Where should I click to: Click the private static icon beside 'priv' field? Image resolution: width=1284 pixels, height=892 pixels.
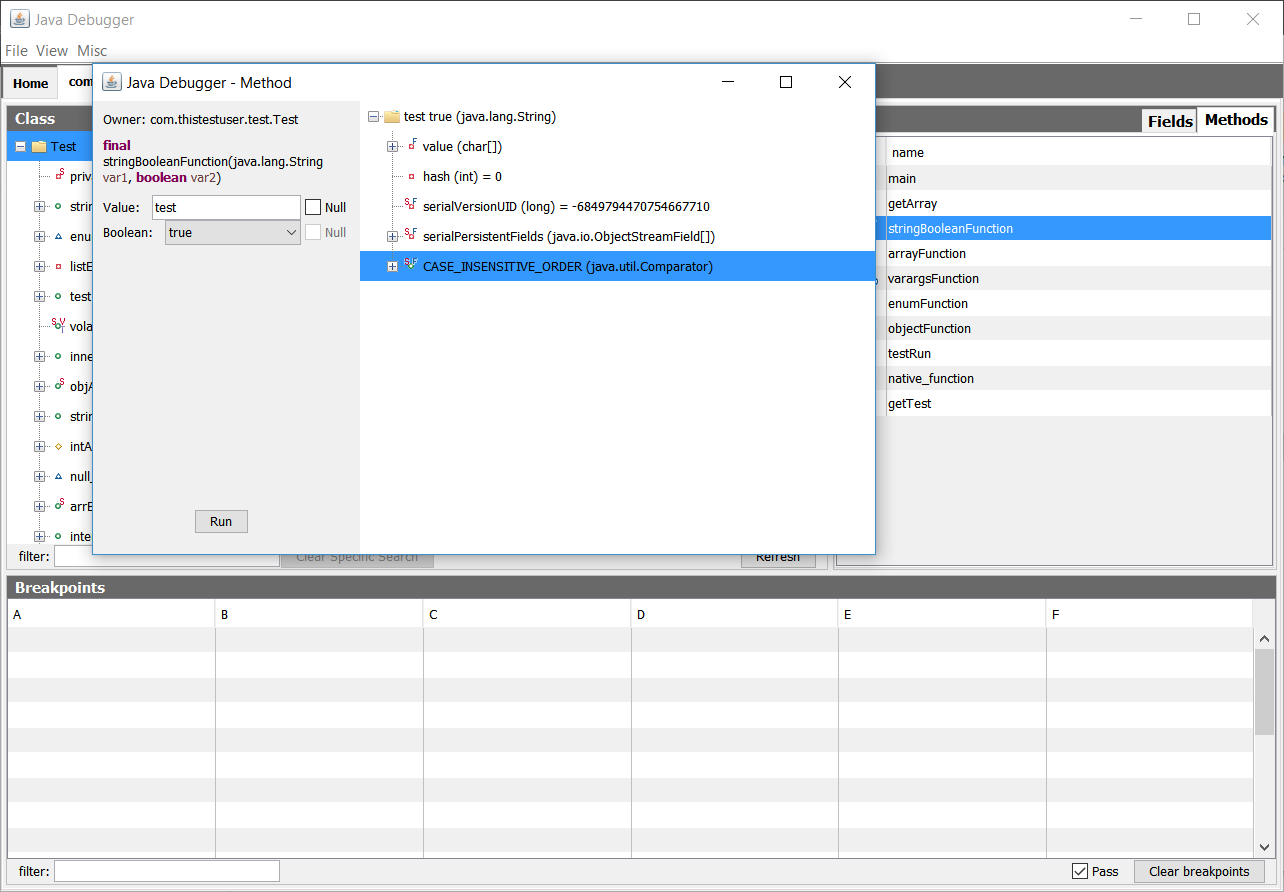point(59,175)
